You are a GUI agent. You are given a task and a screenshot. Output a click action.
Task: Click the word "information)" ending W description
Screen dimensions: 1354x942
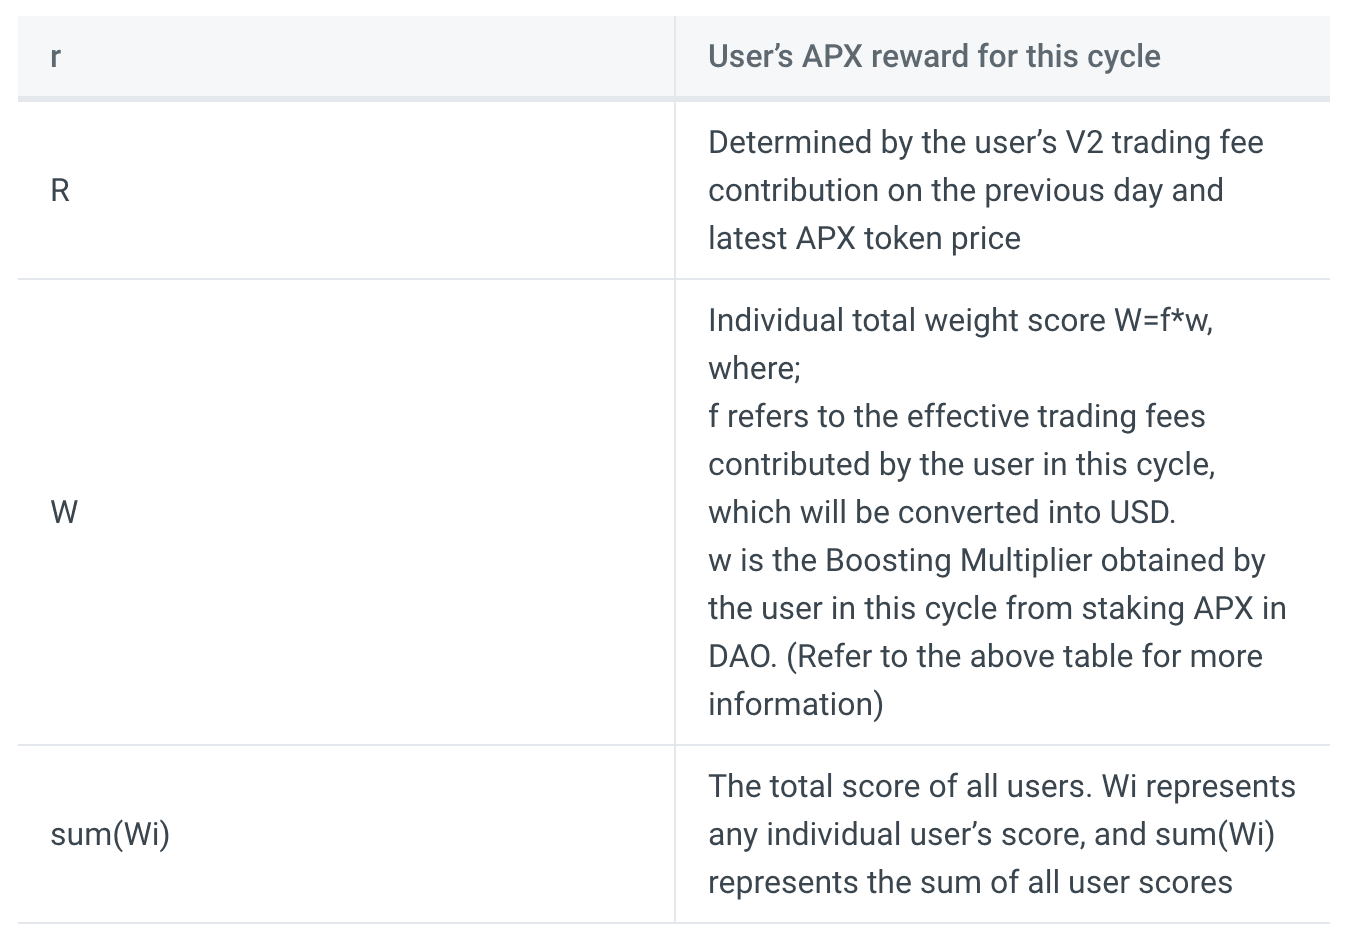point(795,704)
